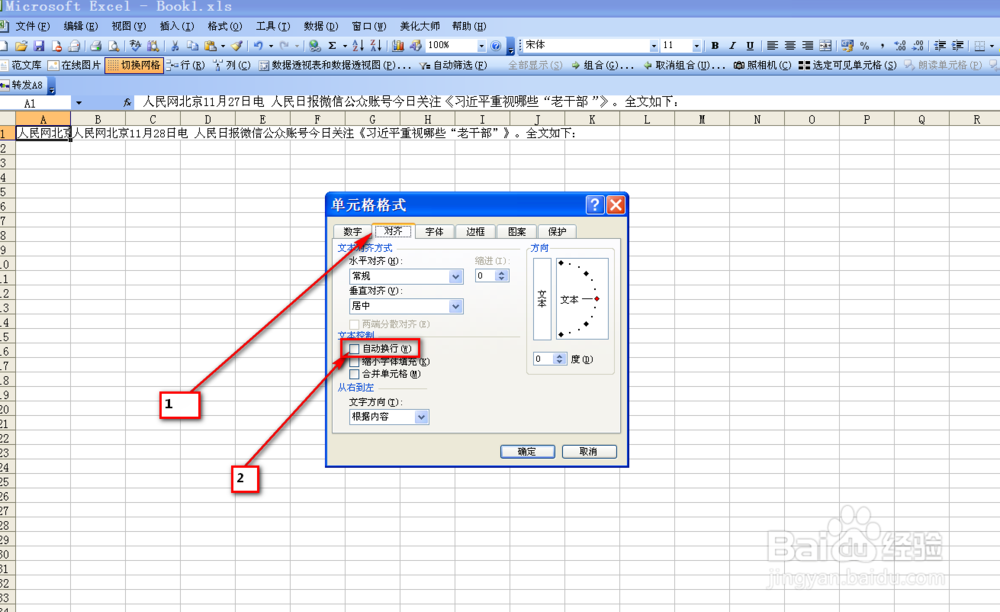This screenshot has width=1000, height=612.
Task: Toggle gridlines with 切换网格 button
Action: [x=135, y=65]
